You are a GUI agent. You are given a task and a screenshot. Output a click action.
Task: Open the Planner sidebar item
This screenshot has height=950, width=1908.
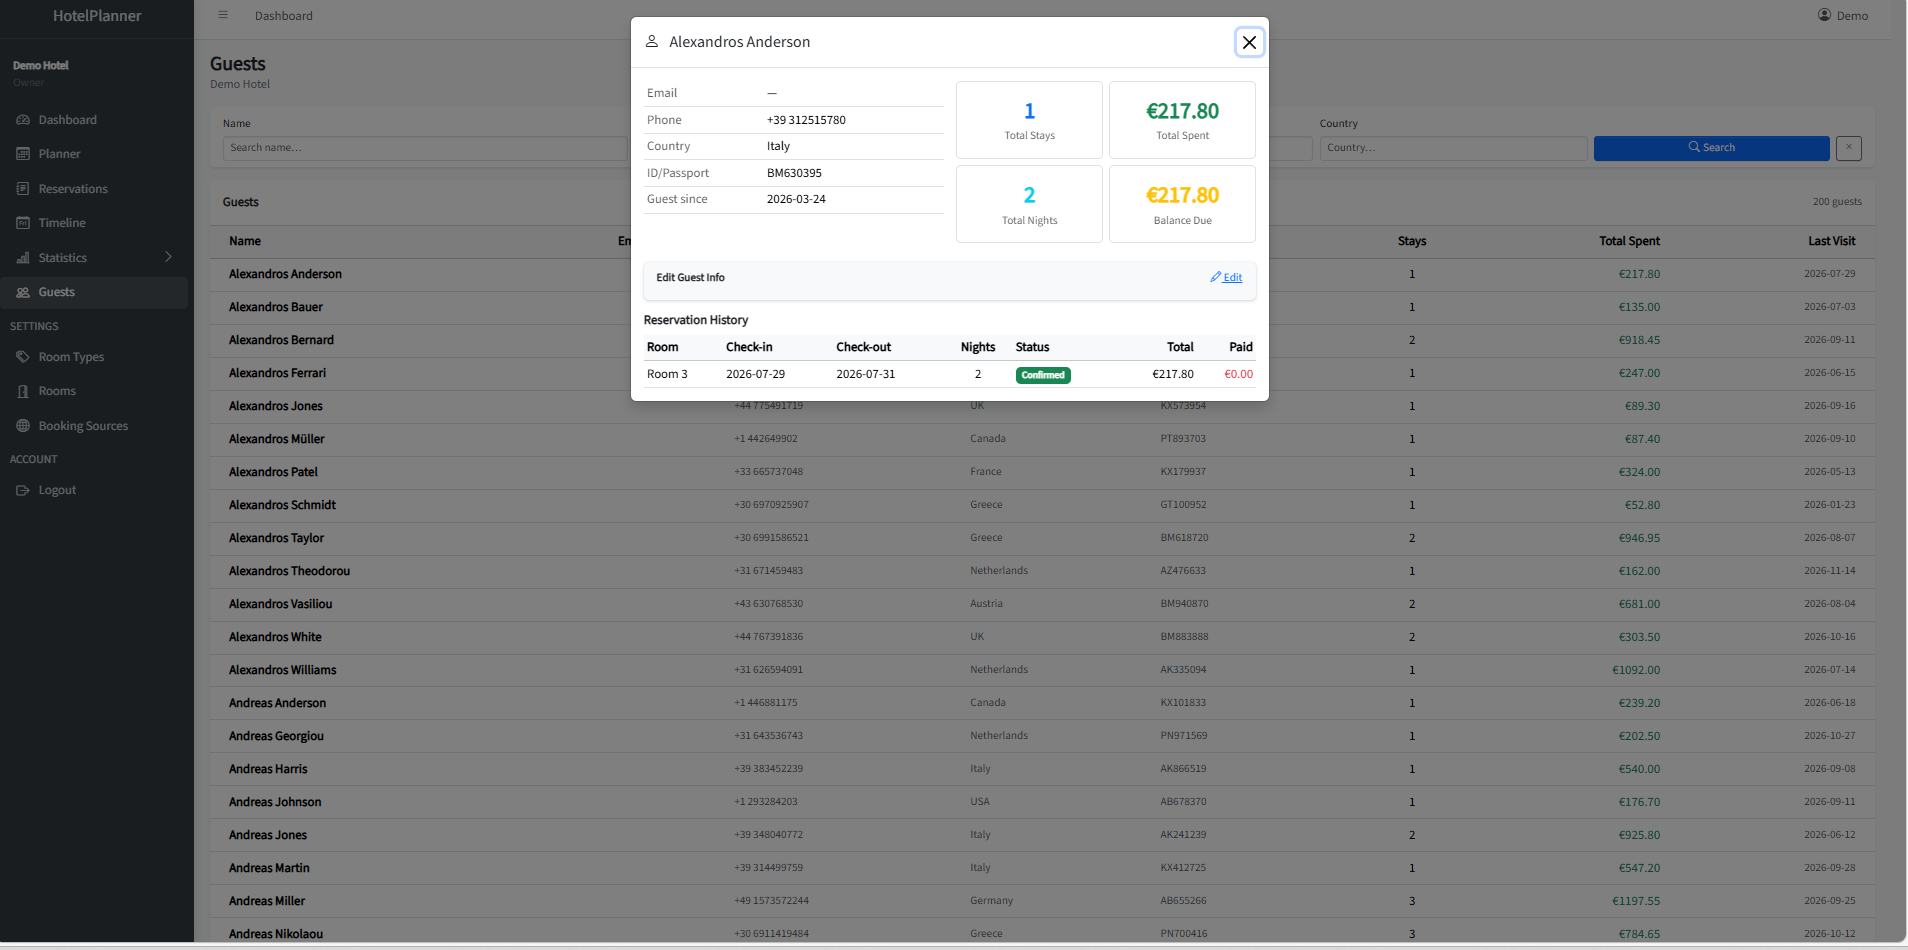pos(94,154)
